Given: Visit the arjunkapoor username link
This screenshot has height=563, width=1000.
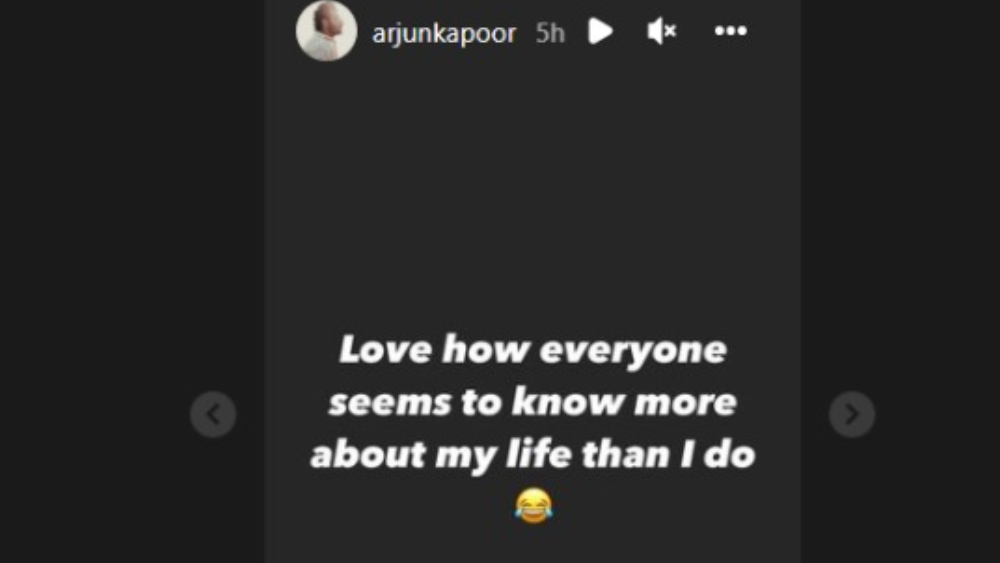Looking at the screenshot, I should [x=444, y=33].
